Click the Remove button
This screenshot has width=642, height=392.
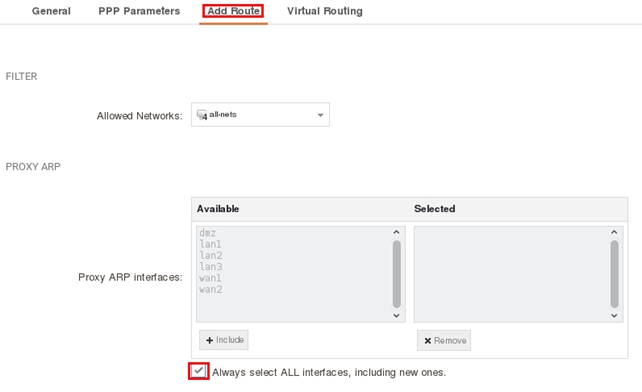[444, 340]
